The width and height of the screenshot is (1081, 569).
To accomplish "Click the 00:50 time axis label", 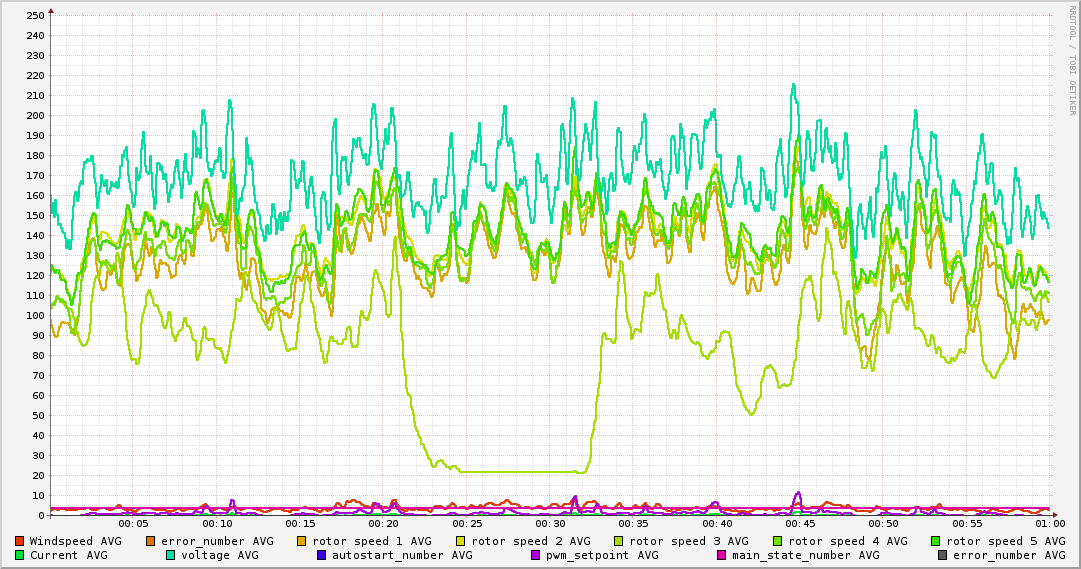I will pos(883,524).
